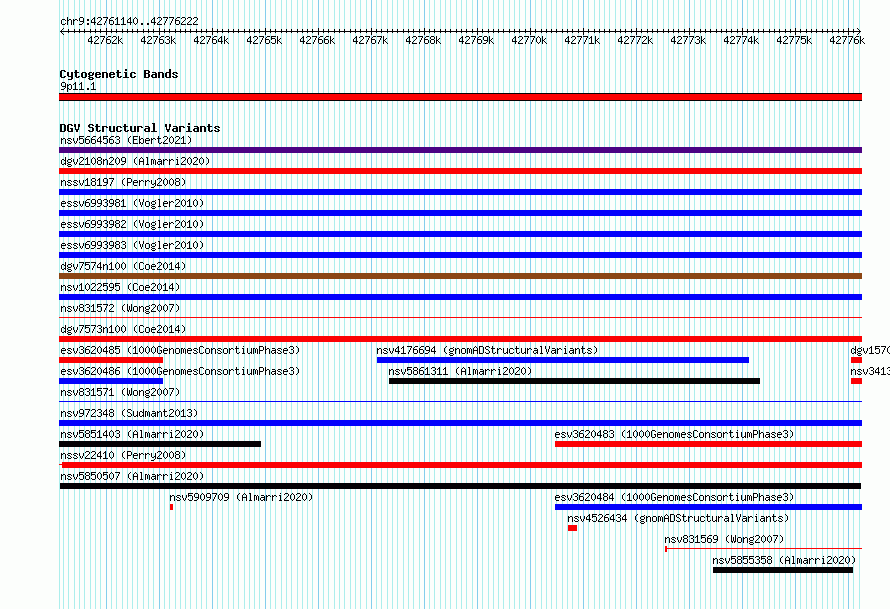
Task: Click nsv831569 (Wong2007) label
Action: 724,539
